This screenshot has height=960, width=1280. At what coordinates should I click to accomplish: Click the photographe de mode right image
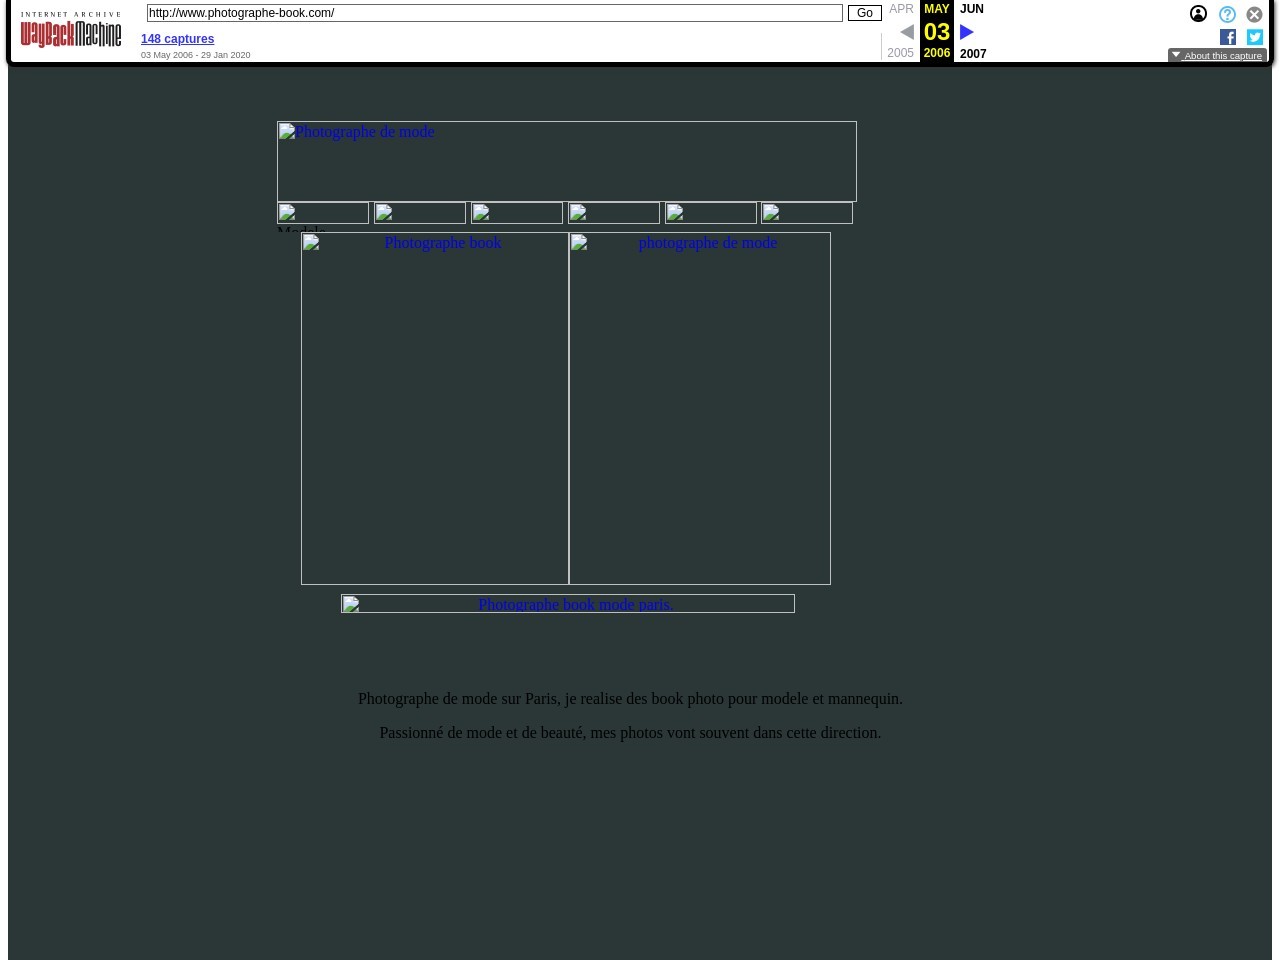coord(699,408)
